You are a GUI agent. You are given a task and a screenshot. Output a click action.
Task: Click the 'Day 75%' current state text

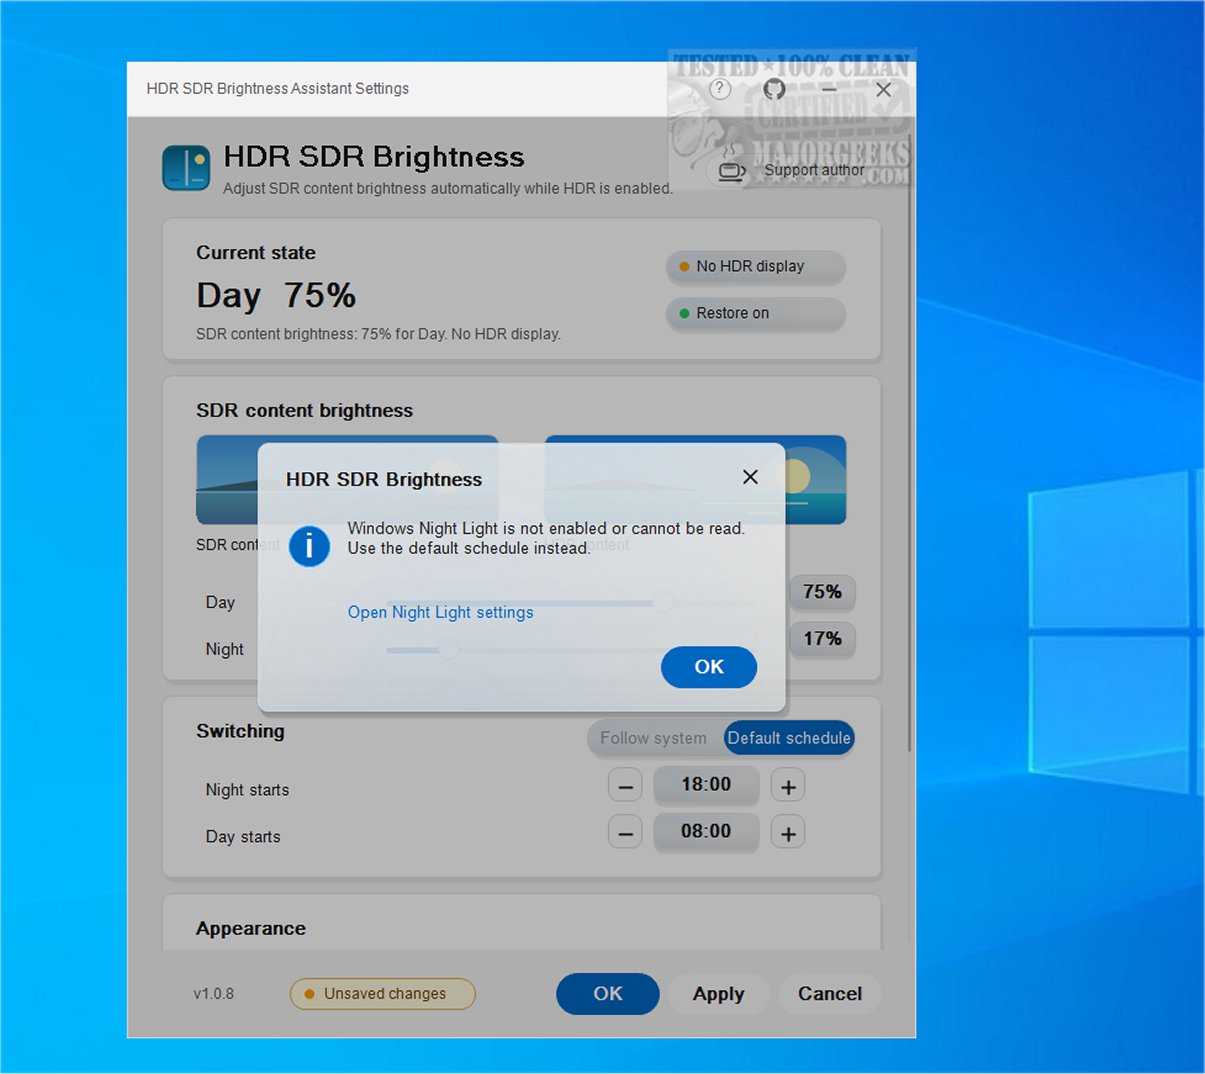click(x=276, y=295)
